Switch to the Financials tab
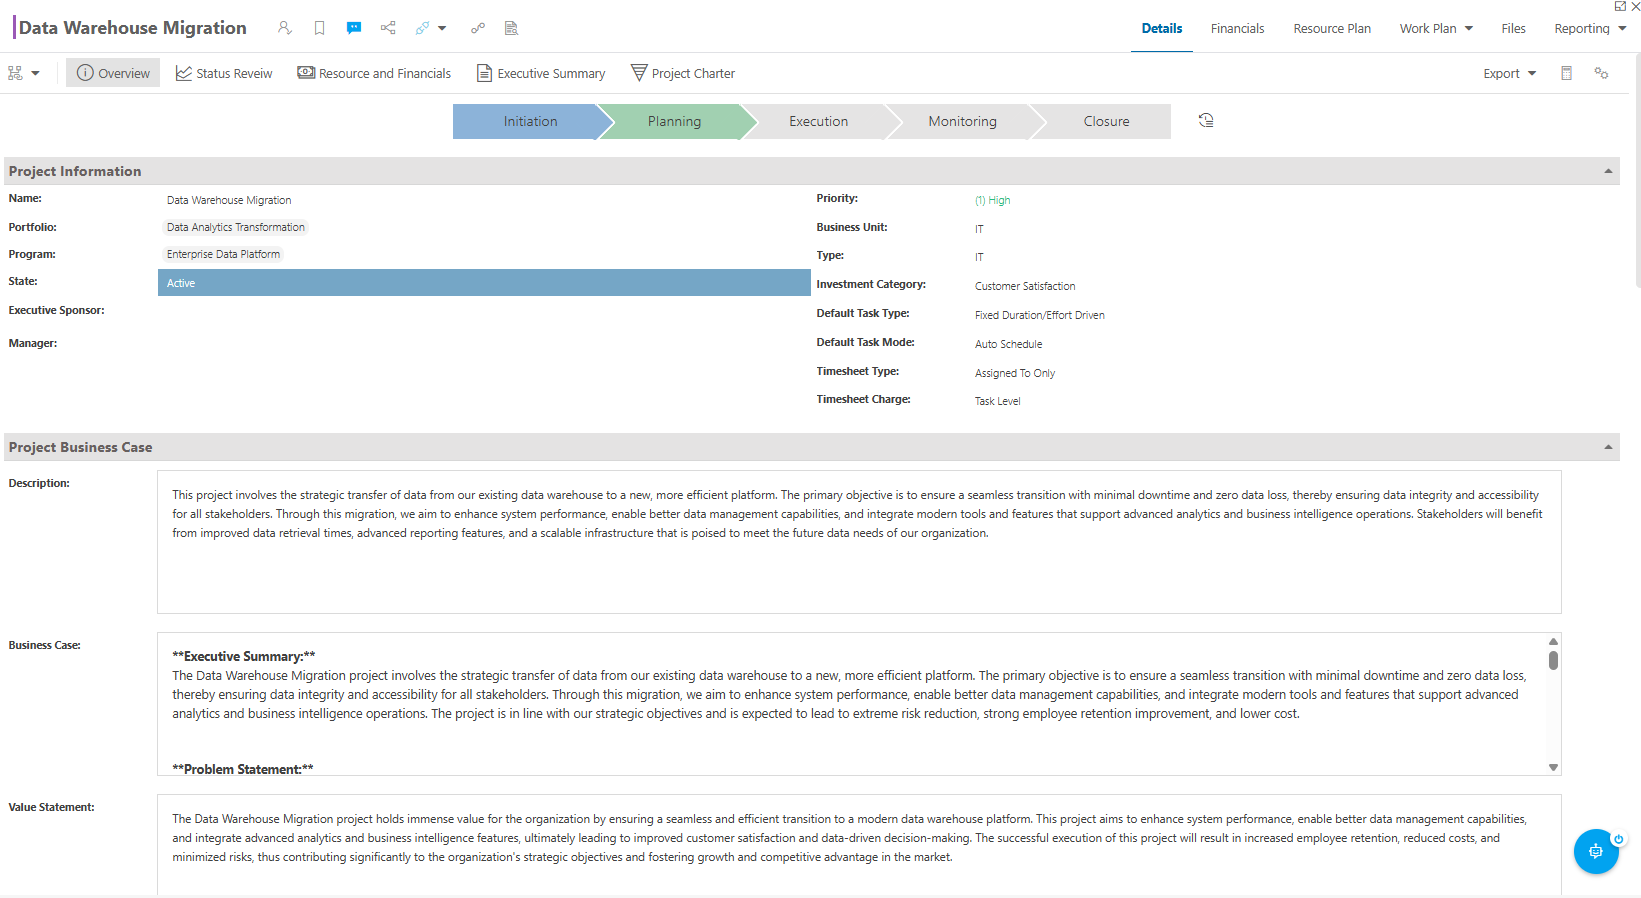 click(x=1237, y=28)
